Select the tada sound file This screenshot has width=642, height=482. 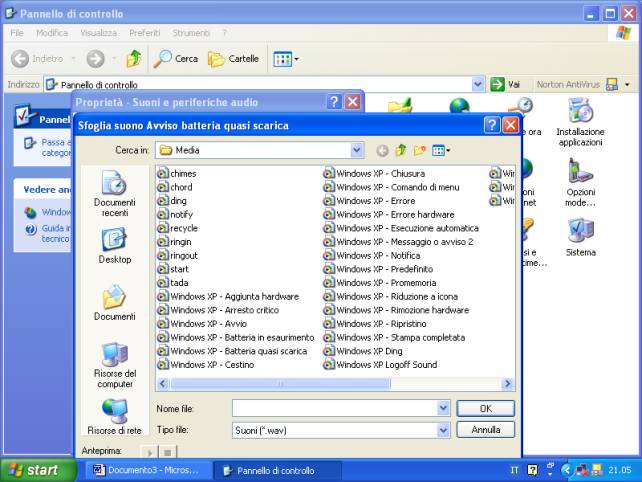173,283
